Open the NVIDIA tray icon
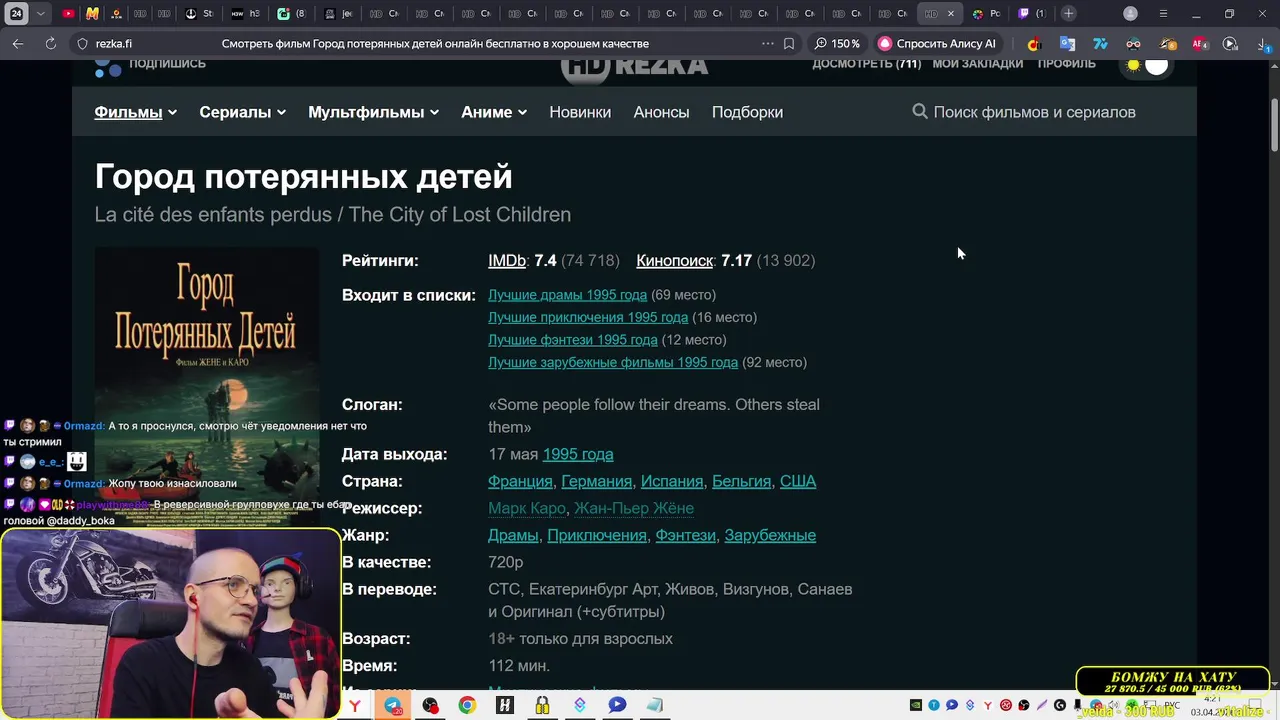This screenshot has width=1280, height=720. click(916, 705)
